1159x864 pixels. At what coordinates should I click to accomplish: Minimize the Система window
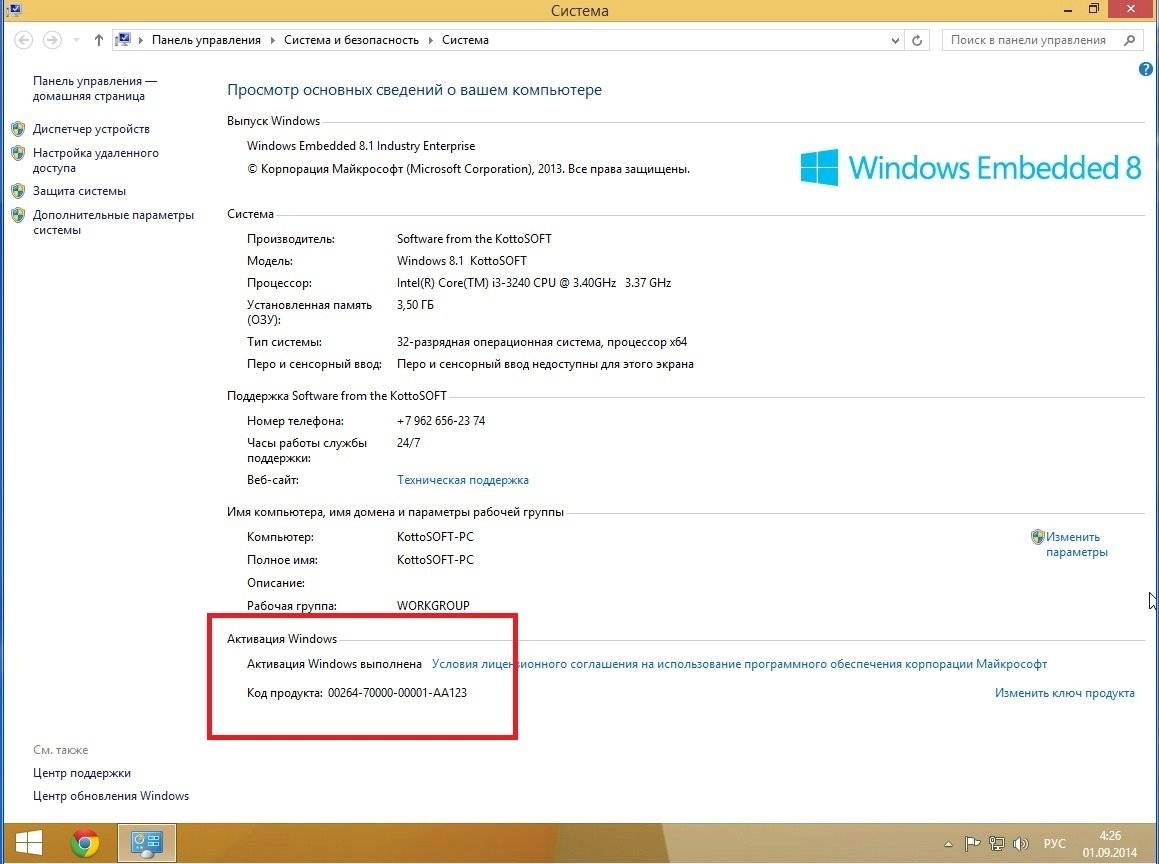1068,10
